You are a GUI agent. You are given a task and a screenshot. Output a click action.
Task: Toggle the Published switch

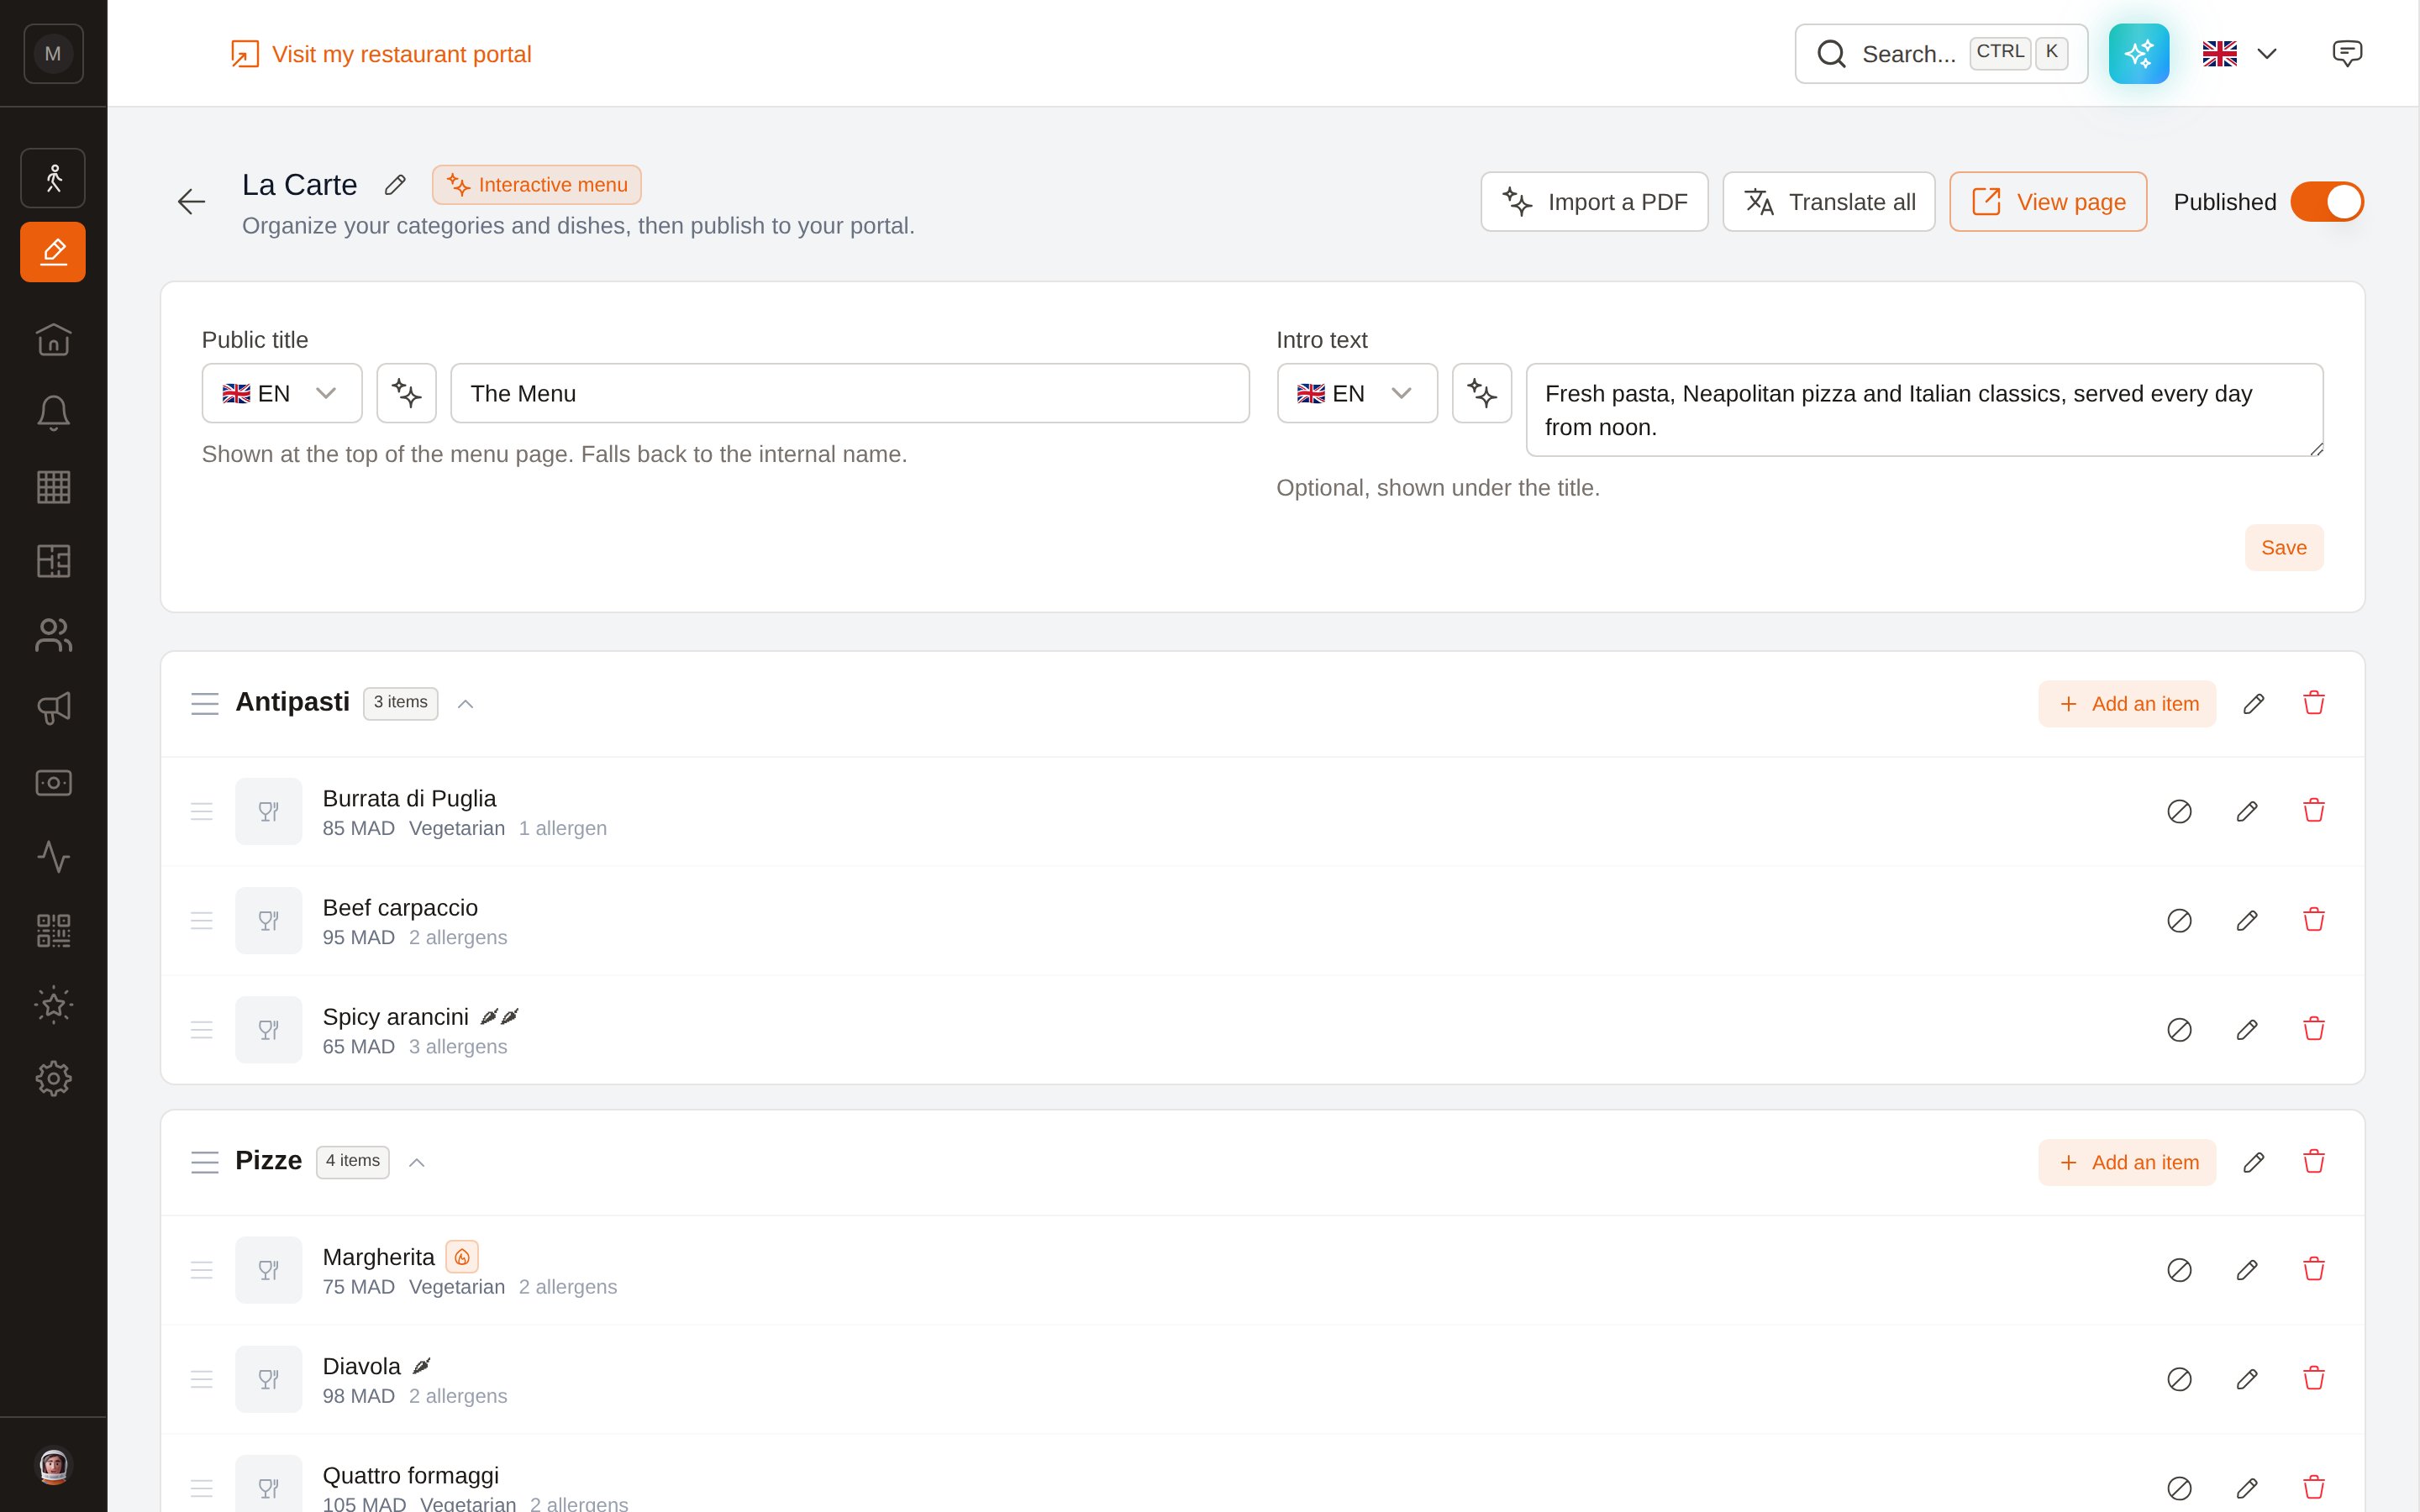[x=2327, y=202]
